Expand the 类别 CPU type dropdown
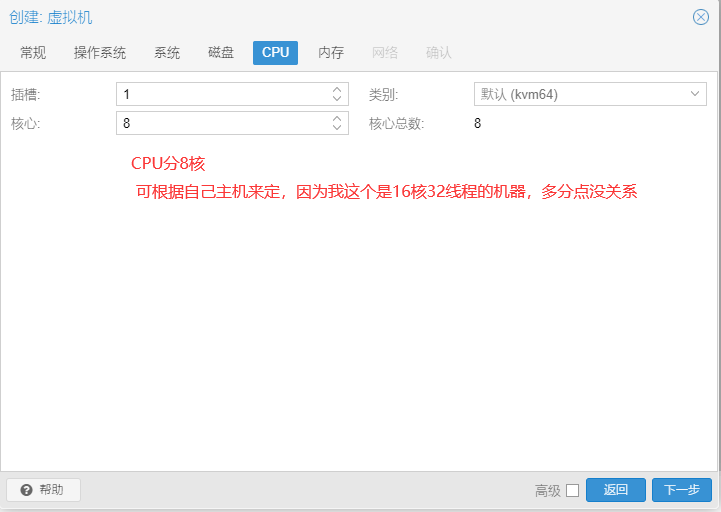 click(695, 94)
